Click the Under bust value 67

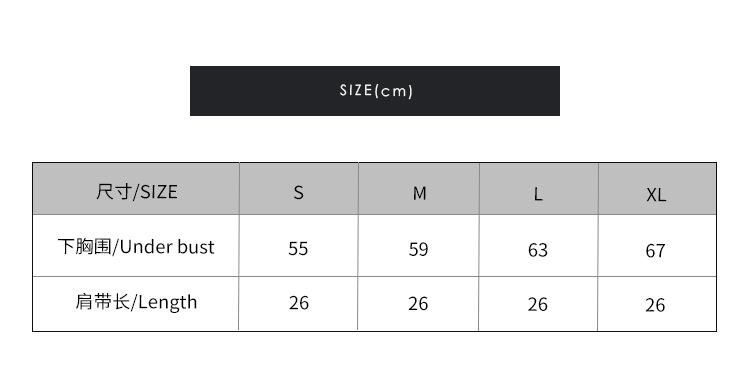pos(655,251)
